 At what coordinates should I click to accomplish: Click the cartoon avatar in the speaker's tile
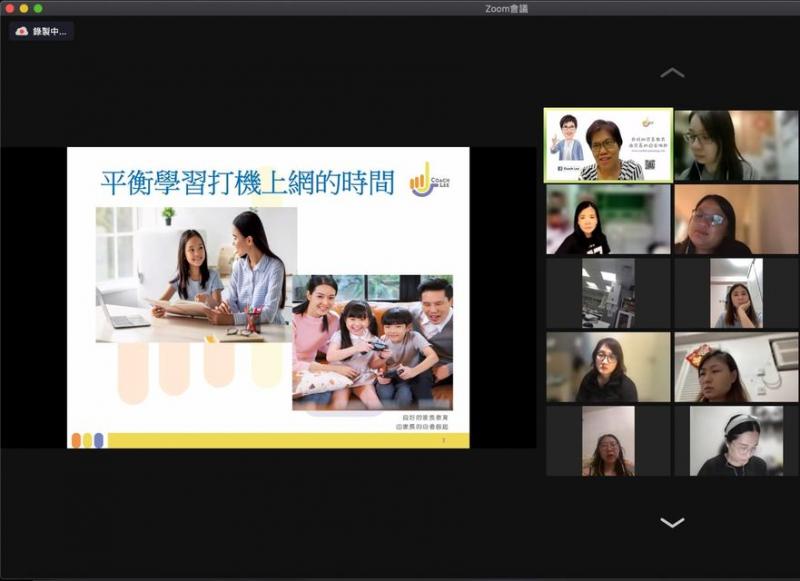[x=567, y=138]
